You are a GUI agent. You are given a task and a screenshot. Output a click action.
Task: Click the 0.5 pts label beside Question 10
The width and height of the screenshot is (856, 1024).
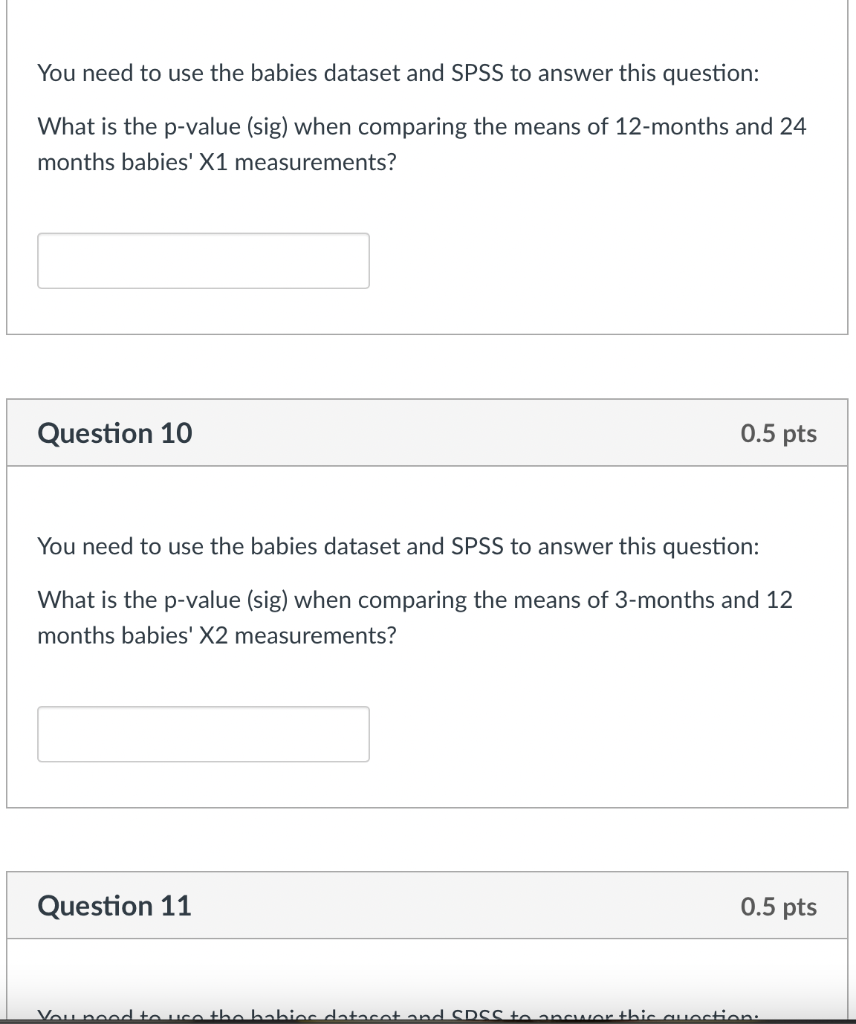pos(778,433)
